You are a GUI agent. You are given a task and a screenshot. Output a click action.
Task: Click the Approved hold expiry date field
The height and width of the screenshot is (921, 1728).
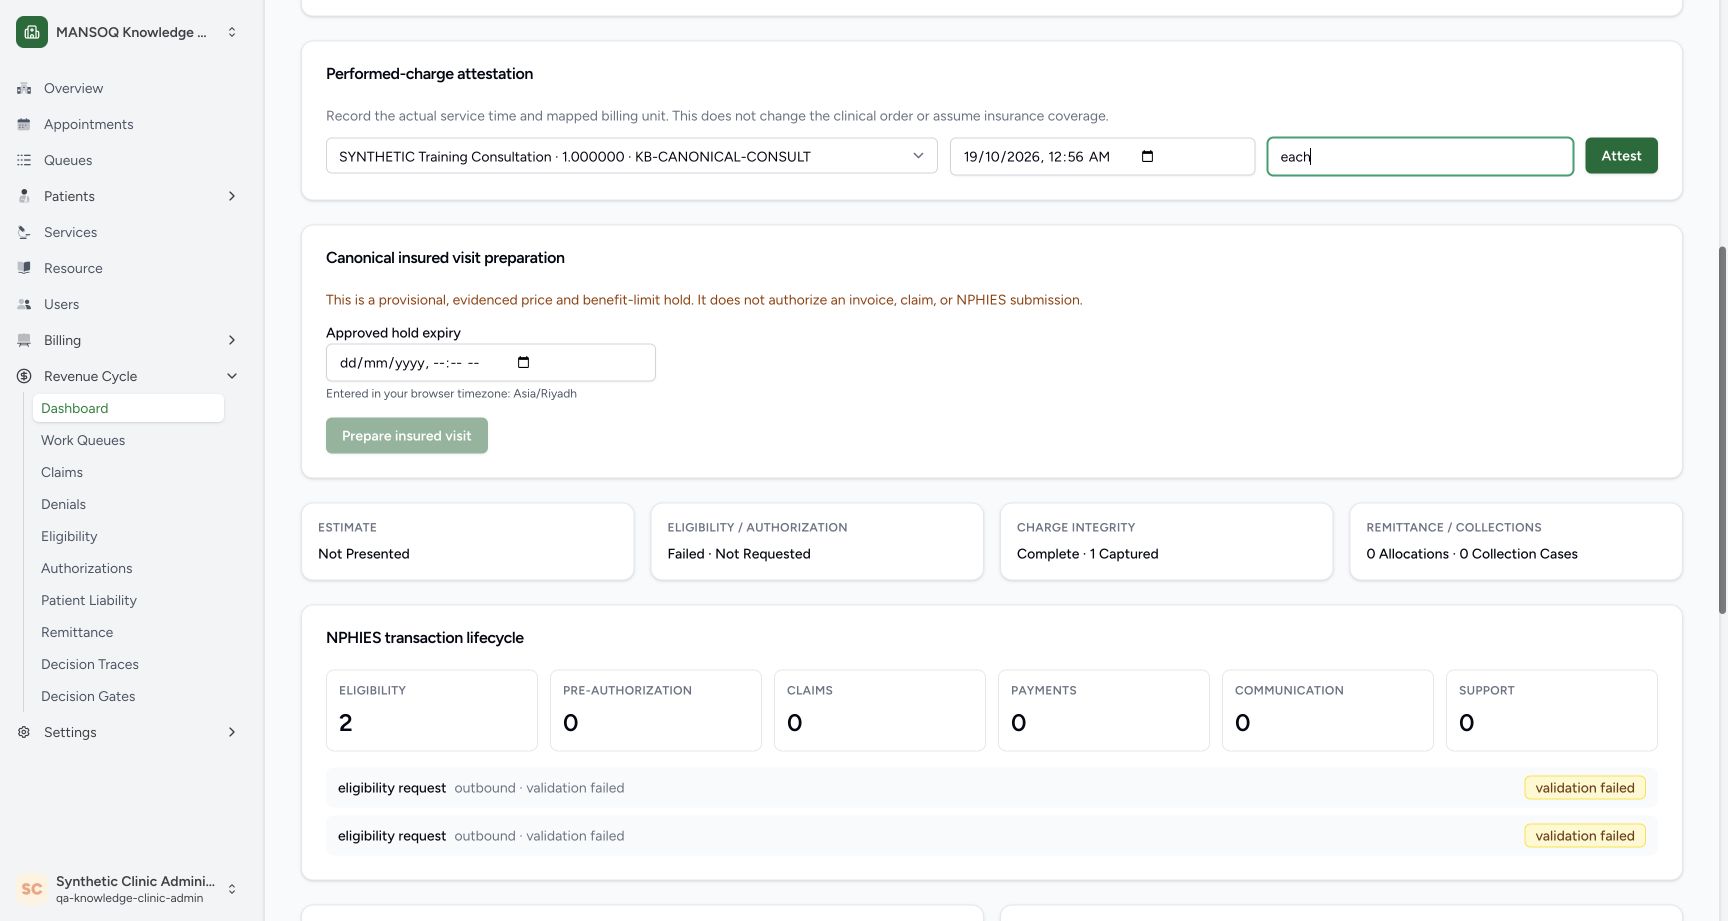pyautogui.click(x=491, y=362)
